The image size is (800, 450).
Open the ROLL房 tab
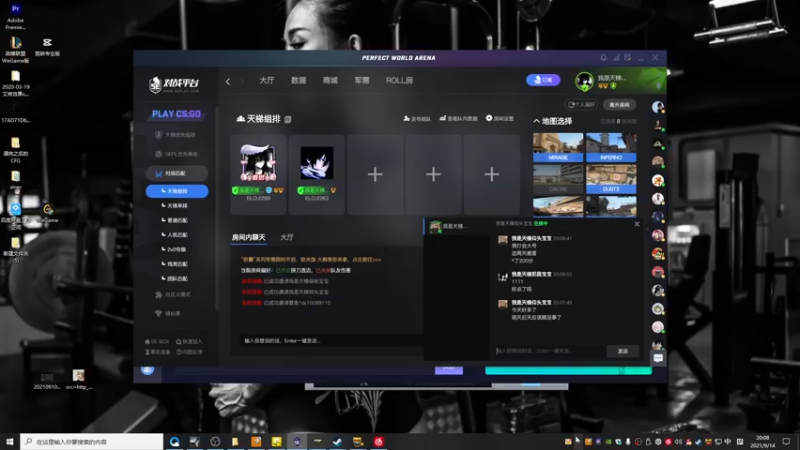point(399,81)
